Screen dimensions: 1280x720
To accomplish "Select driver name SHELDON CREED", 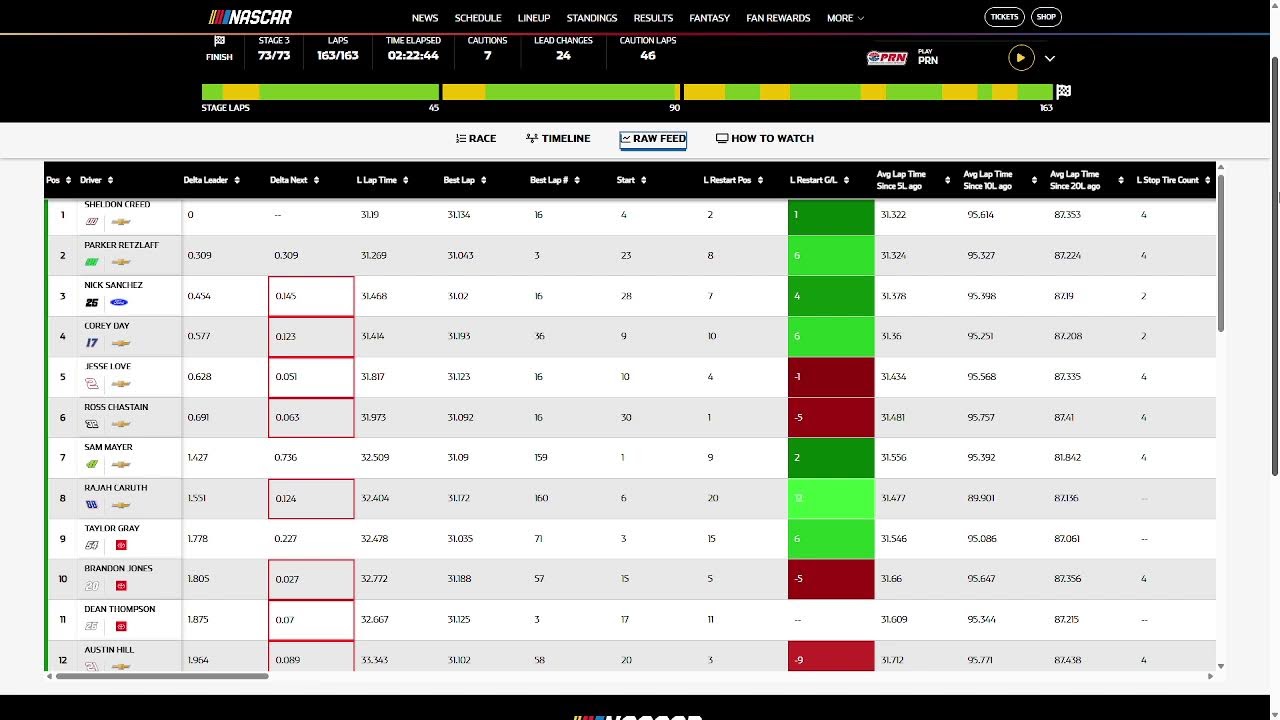I will click(117, 204).
